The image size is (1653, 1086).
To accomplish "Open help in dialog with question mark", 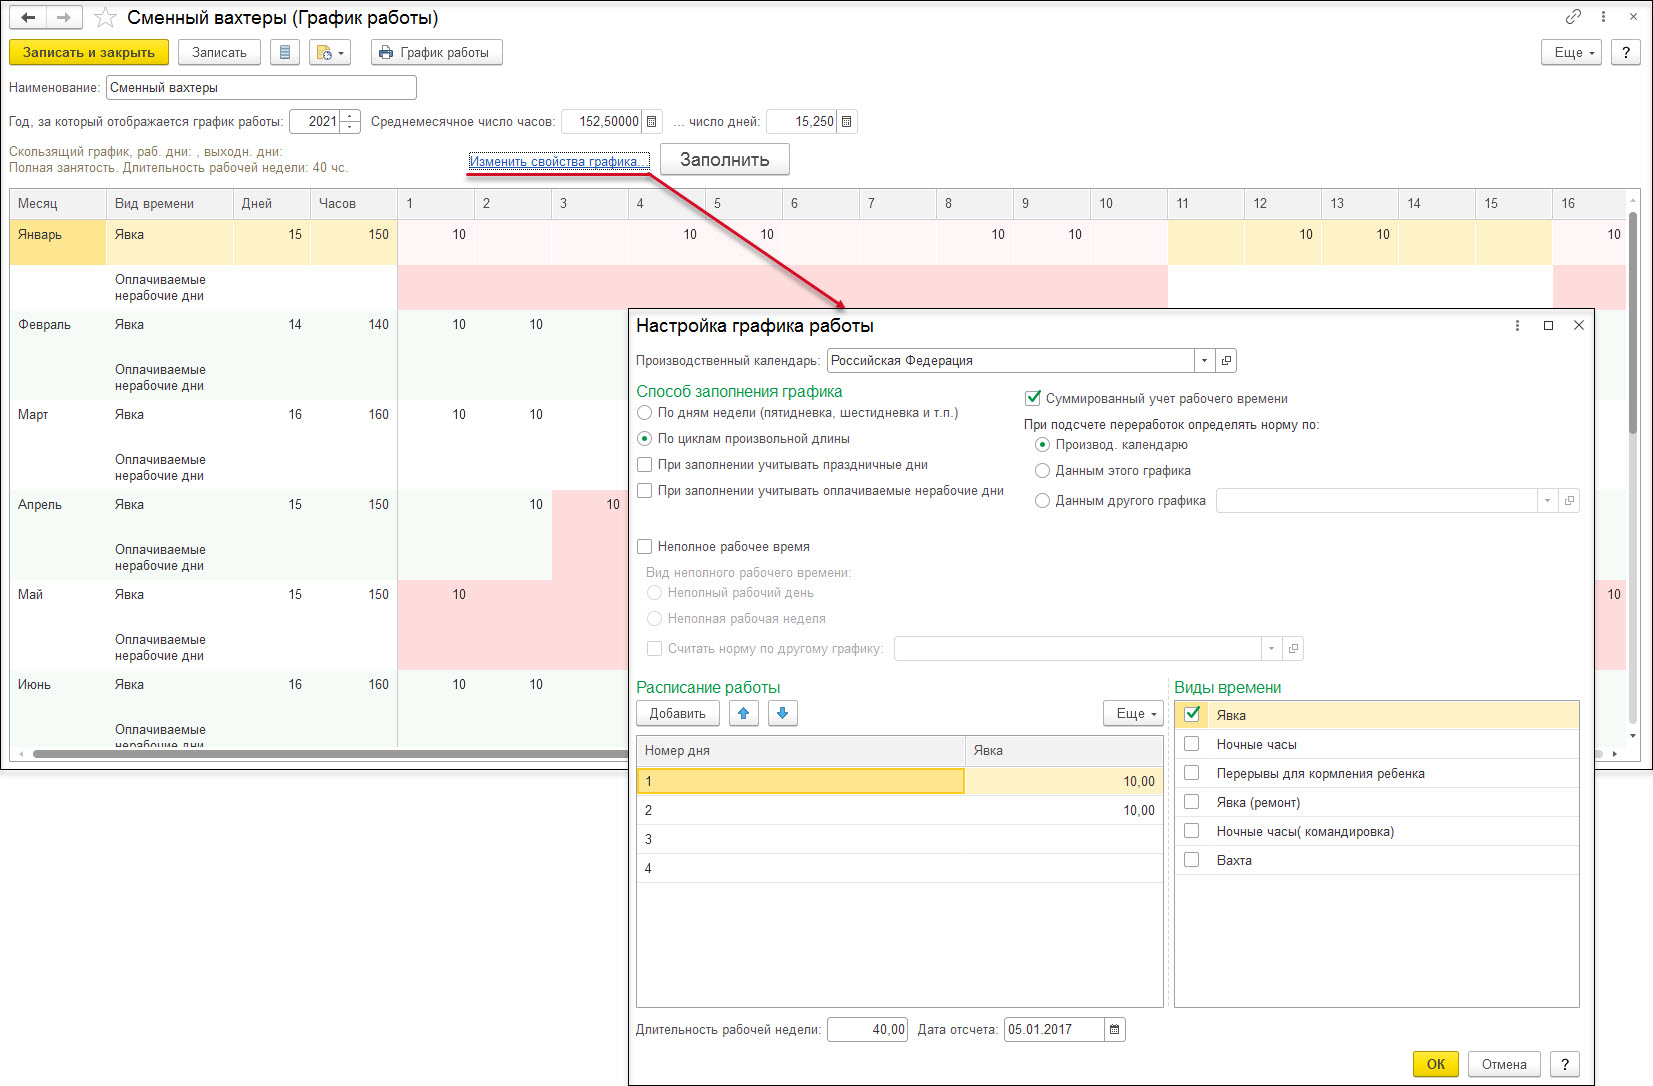I will (x=1565, y=1064).
